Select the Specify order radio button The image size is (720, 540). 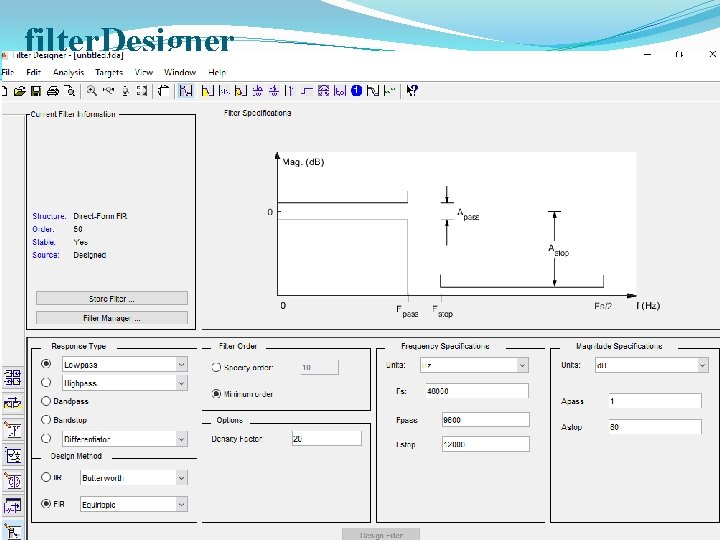[216, 367]
